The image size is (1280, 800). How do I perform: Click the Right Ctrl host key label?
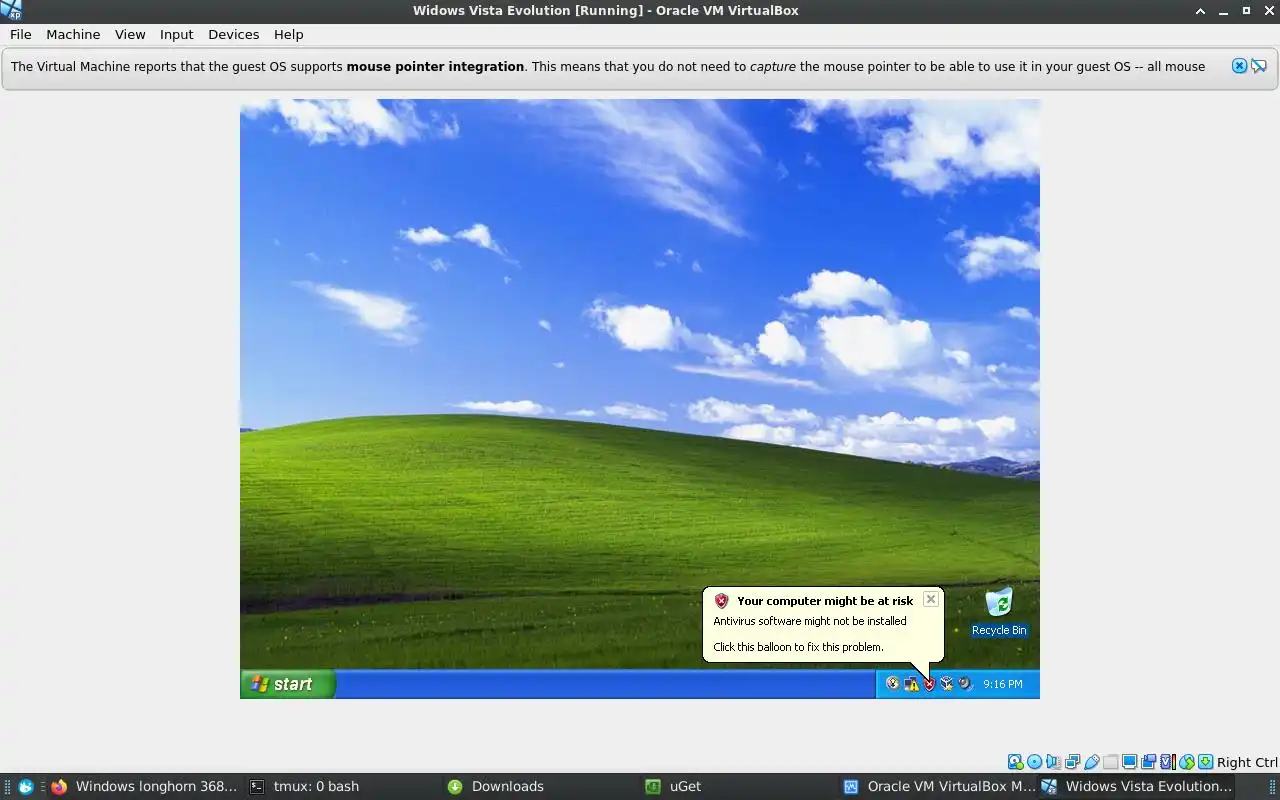pos(1247,762)
